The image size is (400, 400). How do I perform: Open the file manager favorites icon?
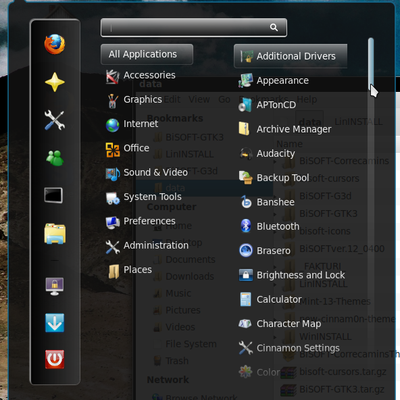(55, 233)
